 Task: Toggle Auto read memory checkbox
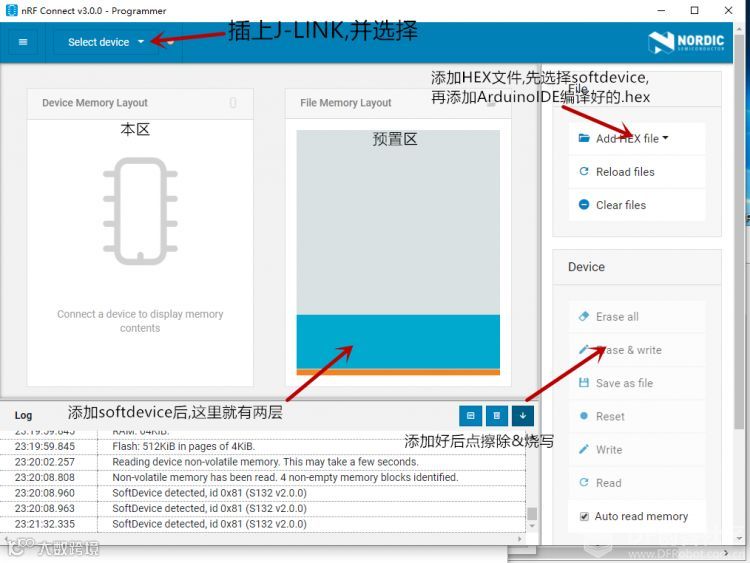click(x=584, y=517)
